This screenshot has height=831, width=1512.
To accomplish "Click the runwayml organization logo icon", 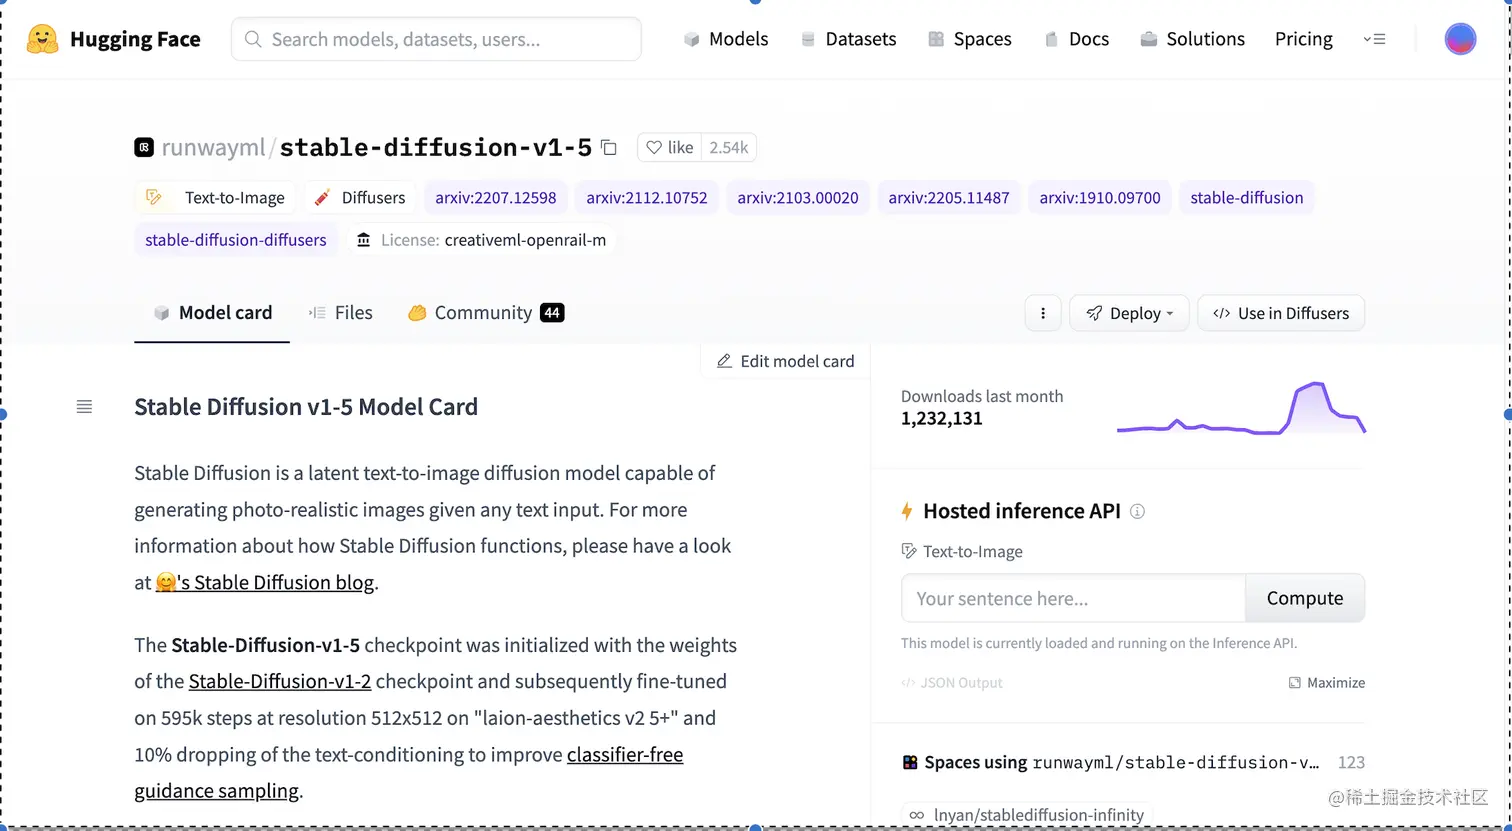I will coord(144,148).
